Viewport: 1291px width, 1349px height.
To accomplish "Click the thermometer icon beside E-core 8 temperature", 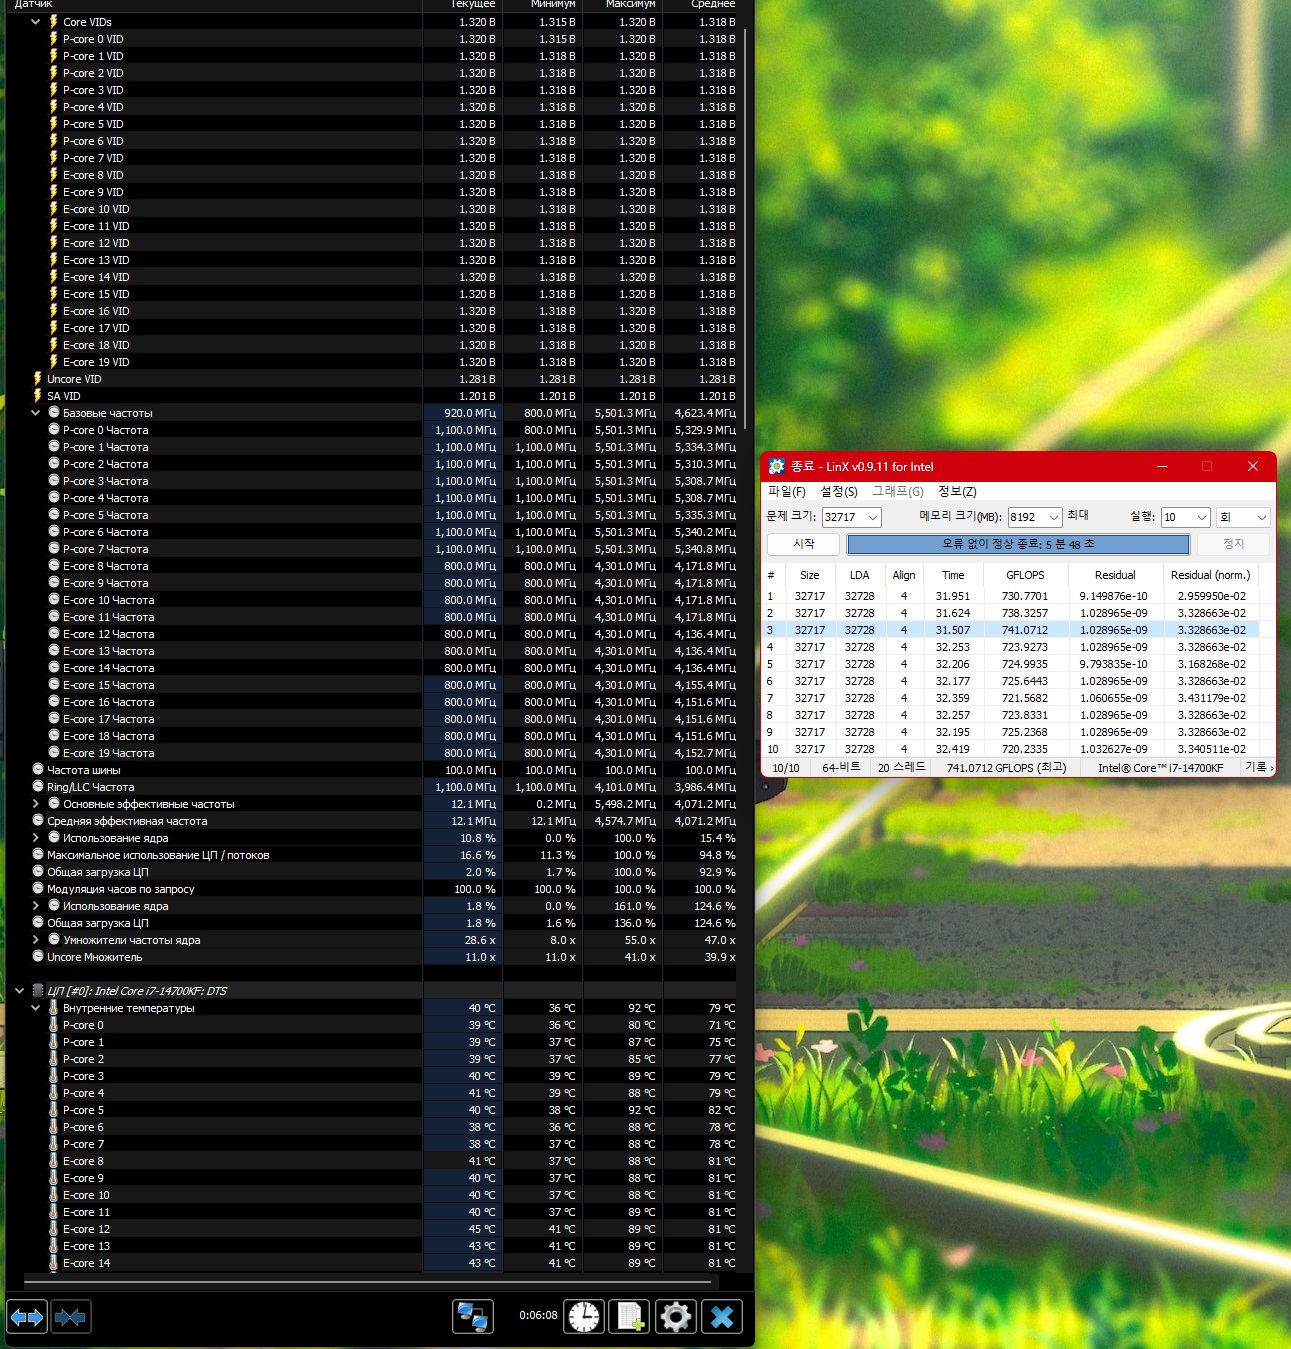I will [x=53, y=1160].
